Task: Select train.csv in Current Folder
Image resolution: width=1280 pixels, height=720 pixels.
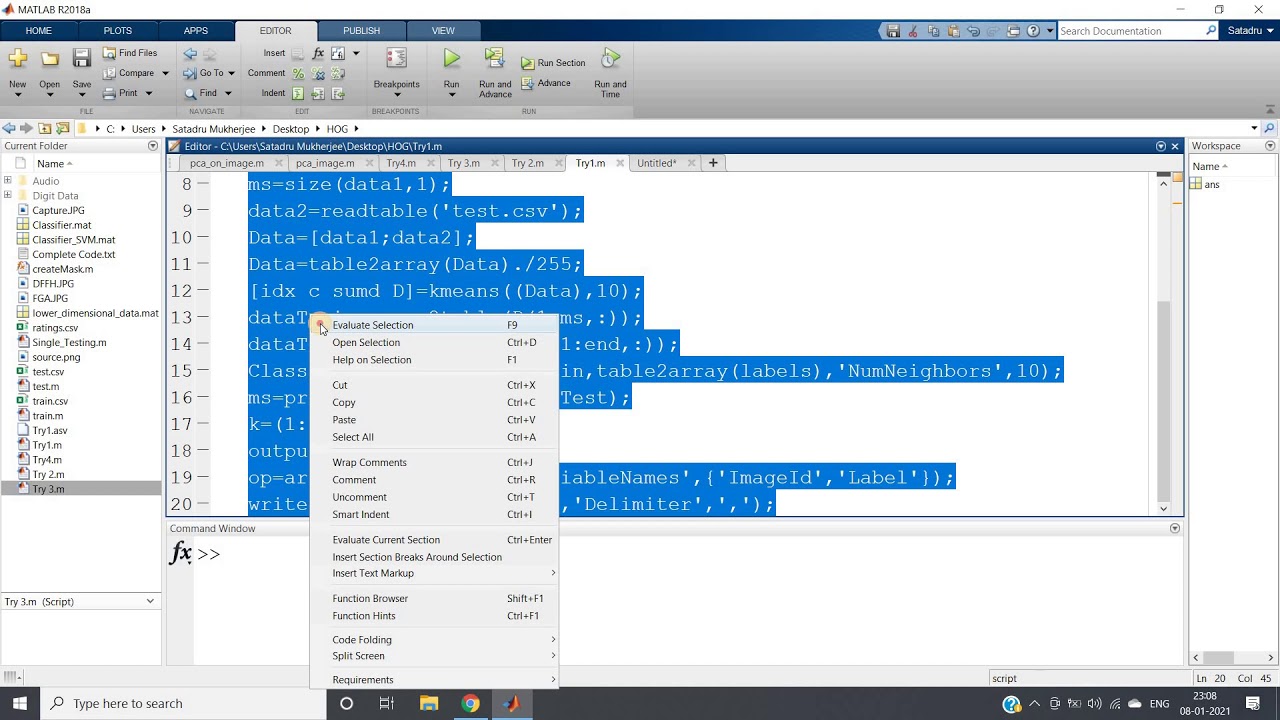Action: (x=50, y=401)
